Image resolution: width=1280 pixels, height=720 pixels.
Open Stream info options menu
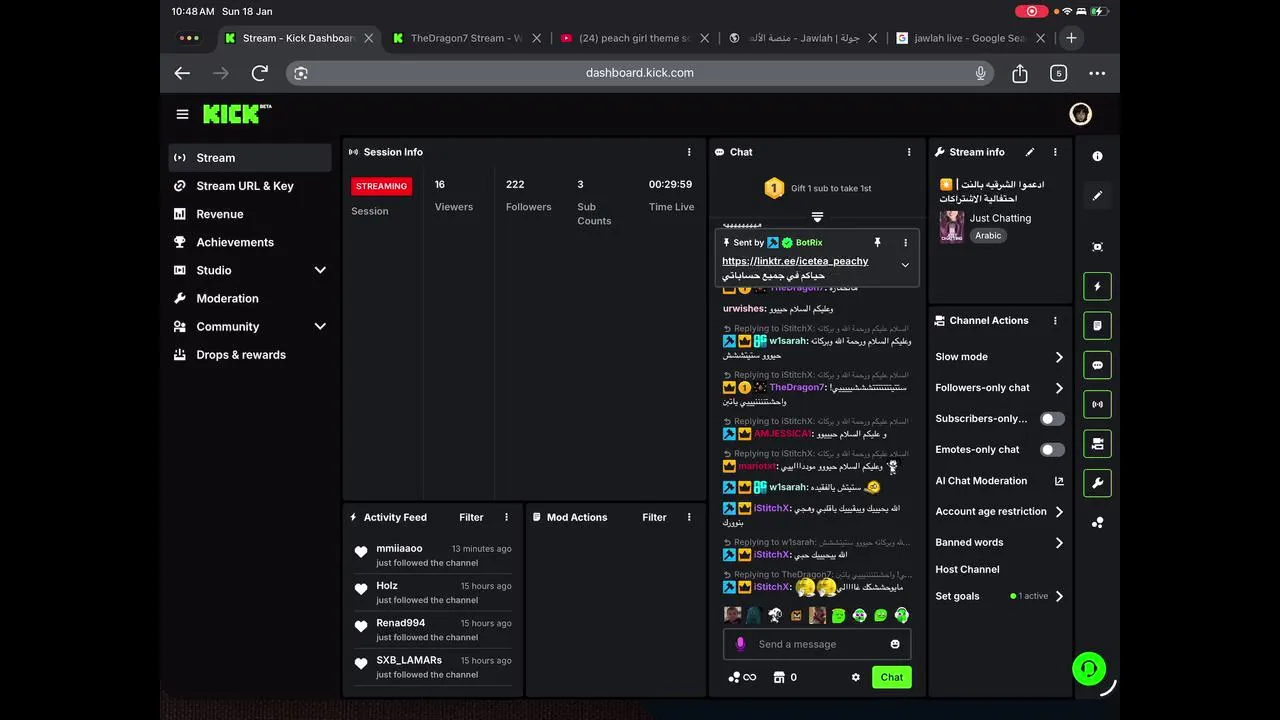pyautogui.click(x=1055, y=152)
